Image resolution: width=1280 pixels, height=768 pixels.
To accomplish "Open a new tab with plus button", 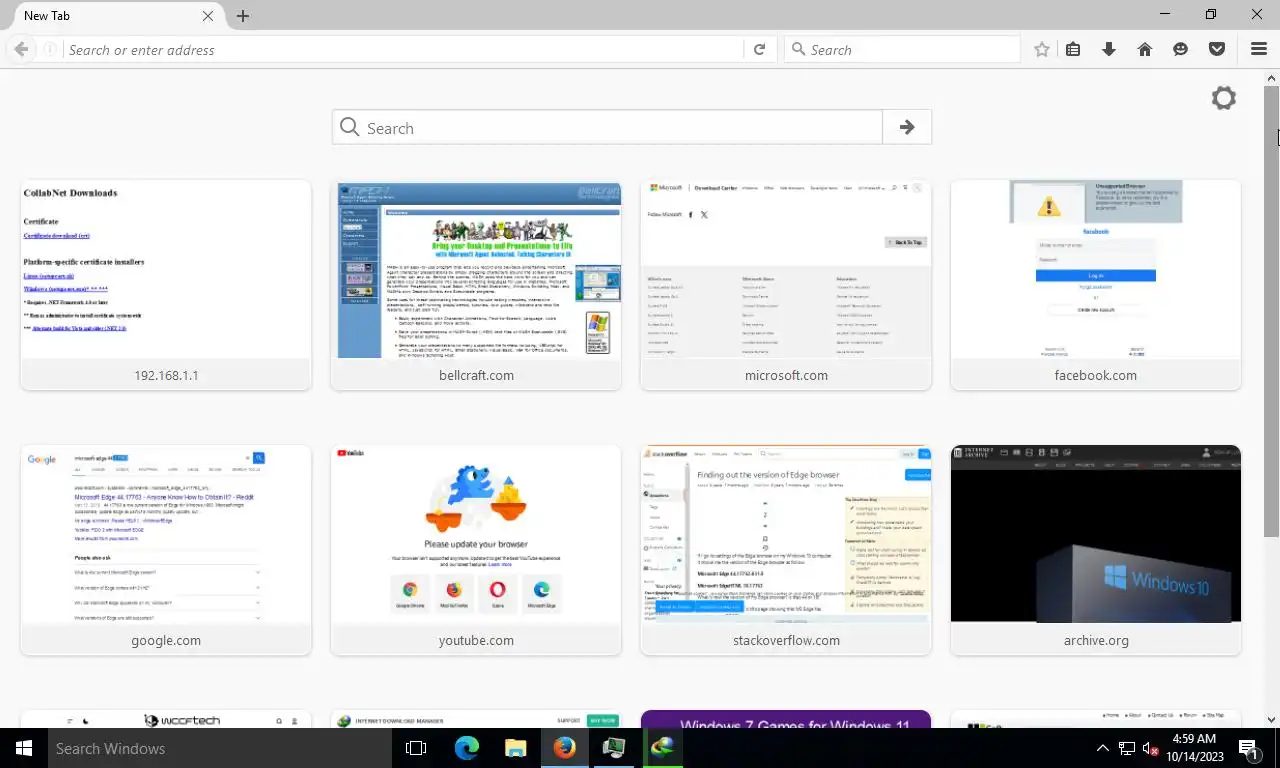I will pyautogui.click(x=243, y=16).
